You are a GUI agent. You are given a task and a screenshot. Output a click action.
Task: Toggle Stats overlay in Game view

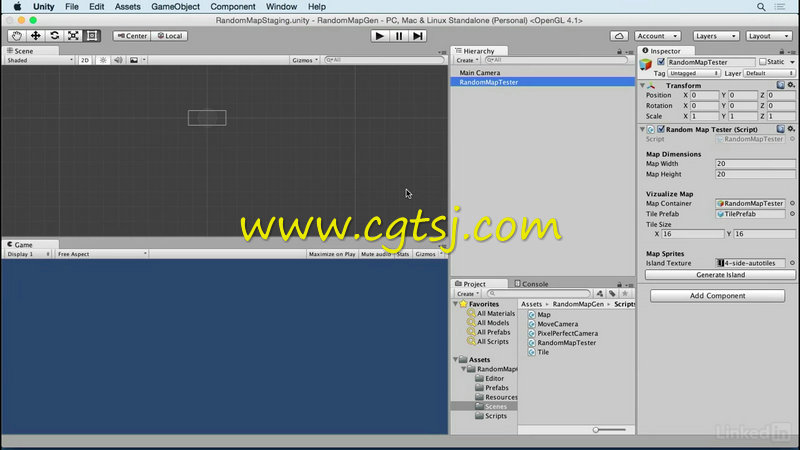tap(403, 254)
